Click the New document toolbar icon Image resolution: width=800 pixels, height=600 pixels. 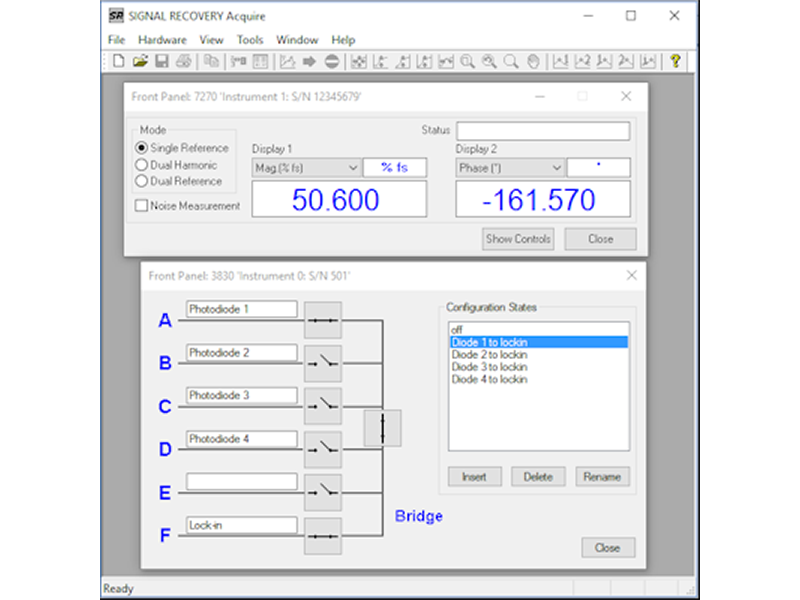pyautogui.click(x=118, y=62)
